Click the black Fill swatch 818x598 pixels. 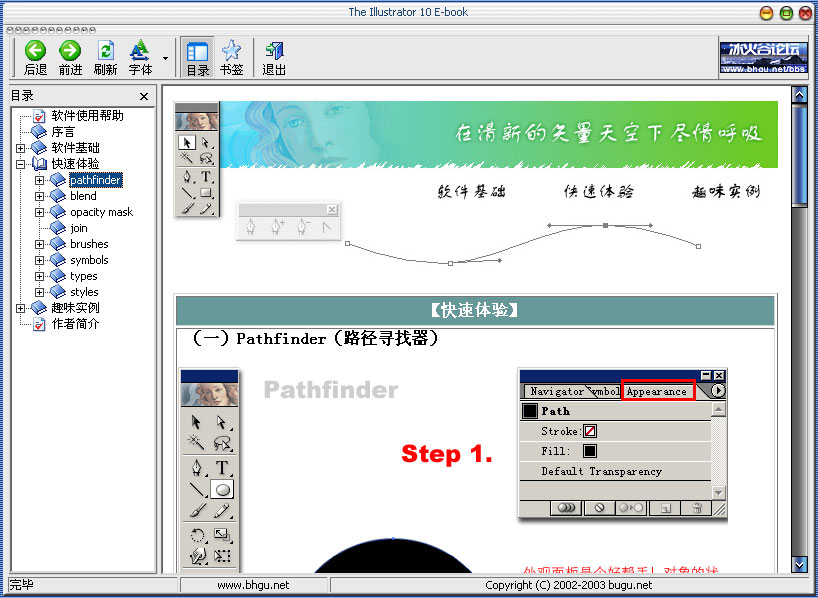[x=590, y=451]
